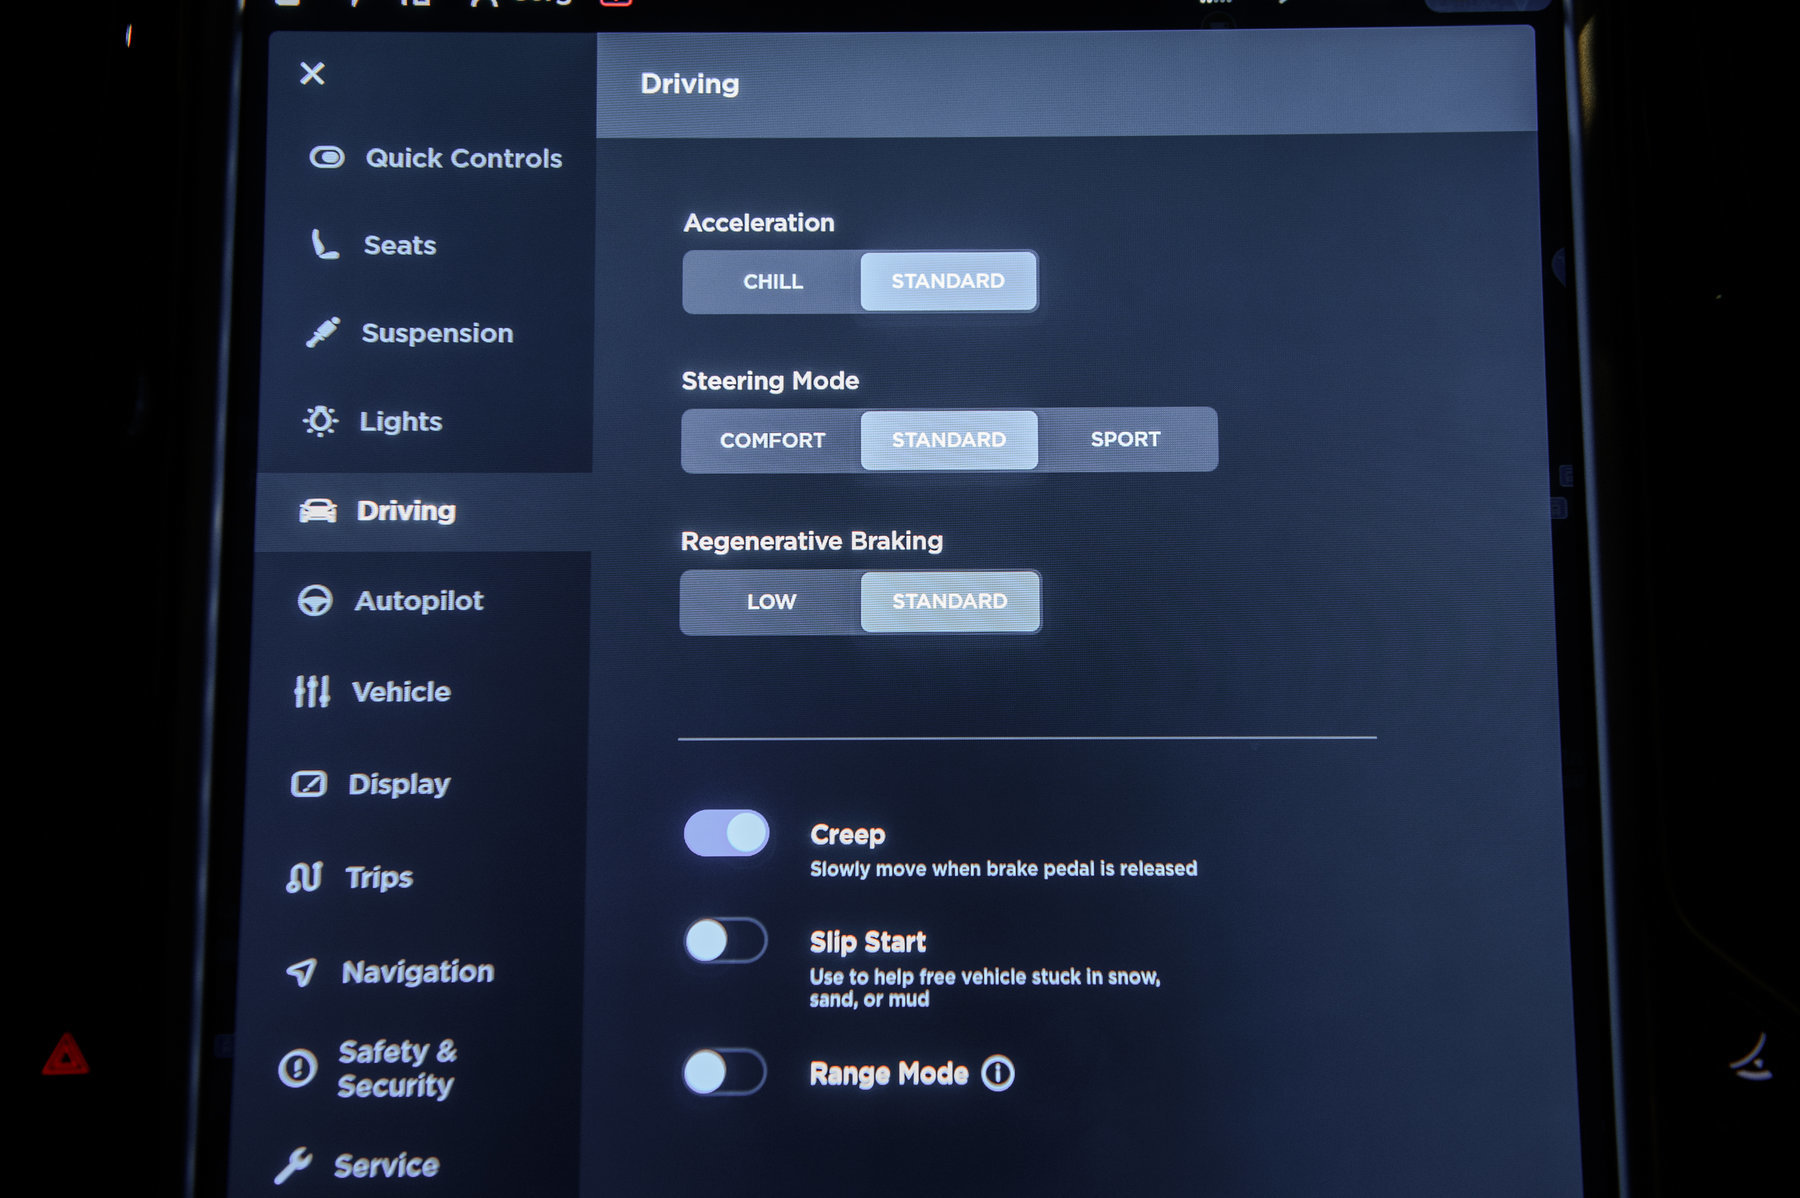Click the Quick Controls toggle icon
1800x1198 pixels.
pos(327,158)
